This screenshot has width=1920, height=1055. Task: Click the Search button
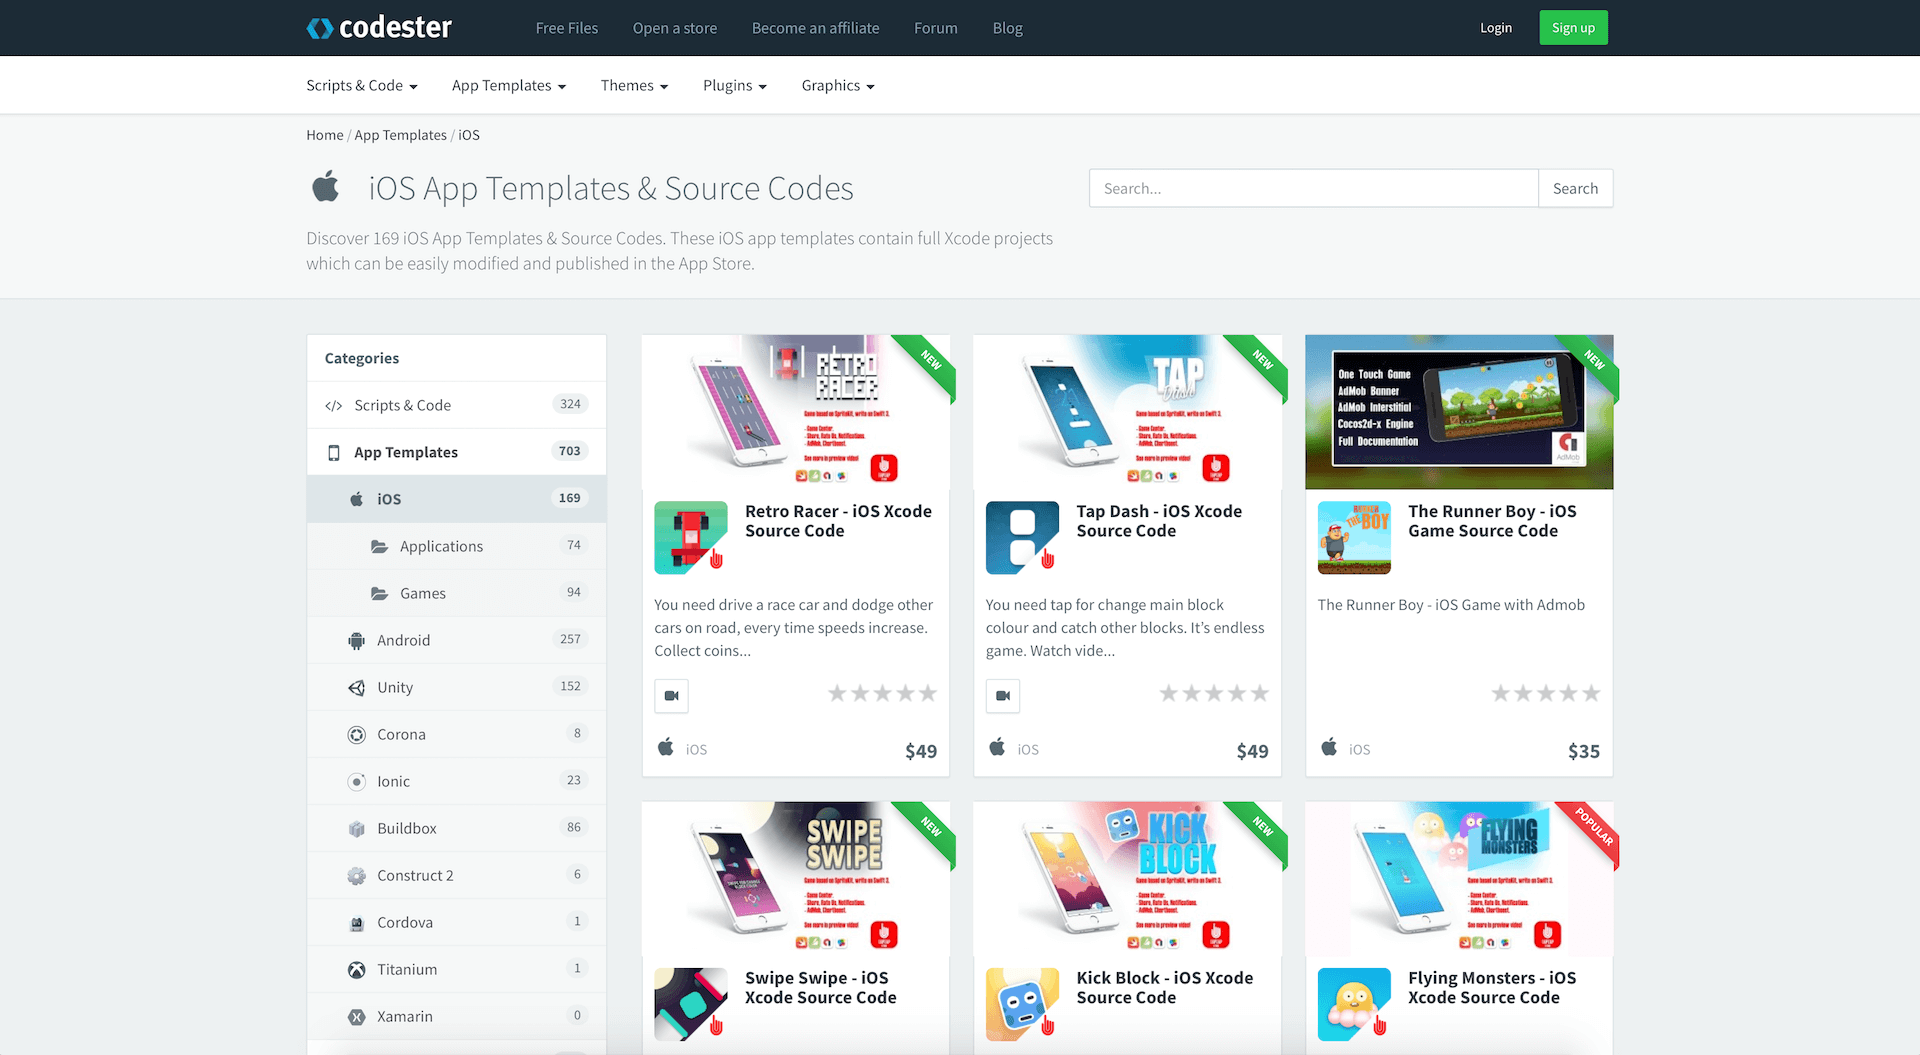click(x=1575, y=188)
